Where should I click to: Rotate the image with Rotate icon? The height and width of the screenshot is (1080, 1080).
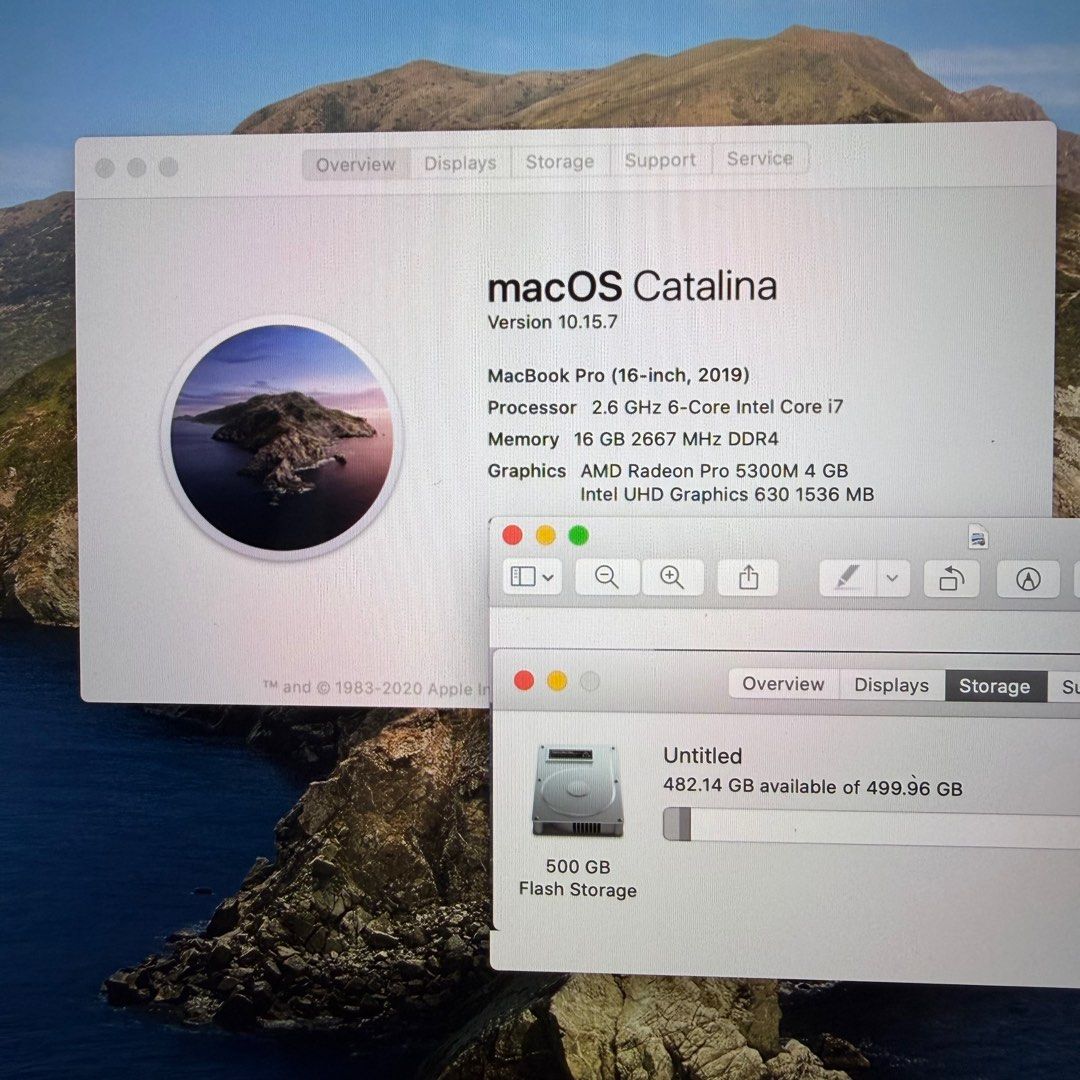coord(951,579)
